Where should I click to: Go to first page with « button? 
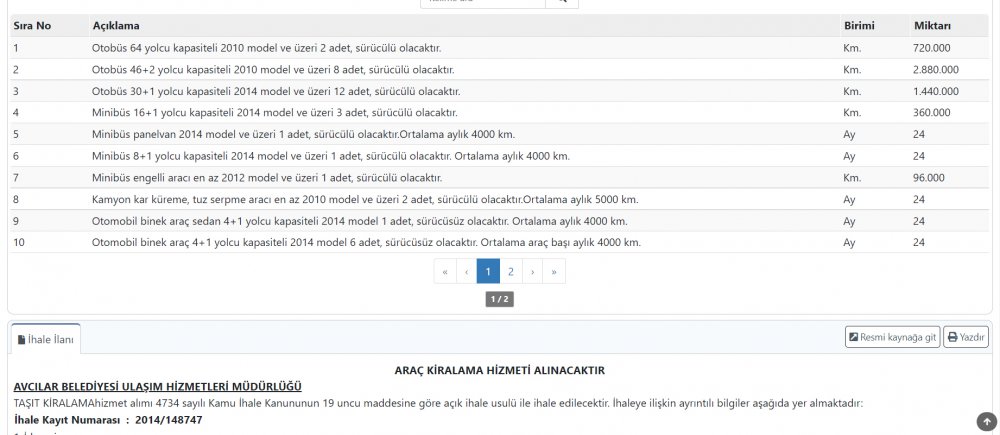(445, 271)
